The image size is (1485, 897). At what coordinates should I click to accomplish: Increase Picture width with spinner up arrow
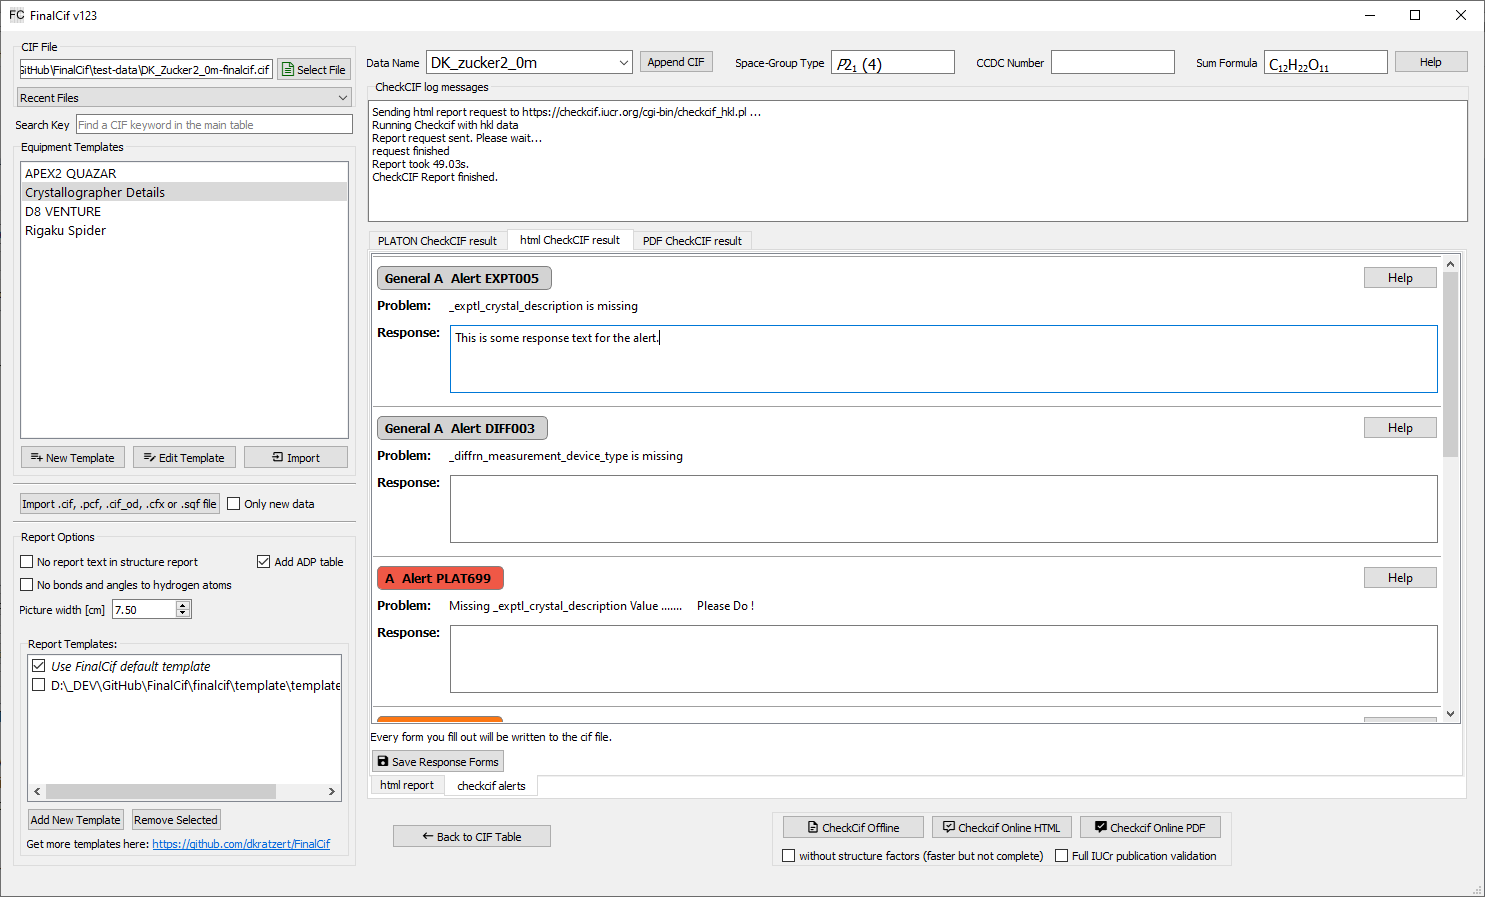tap(183, 605)
